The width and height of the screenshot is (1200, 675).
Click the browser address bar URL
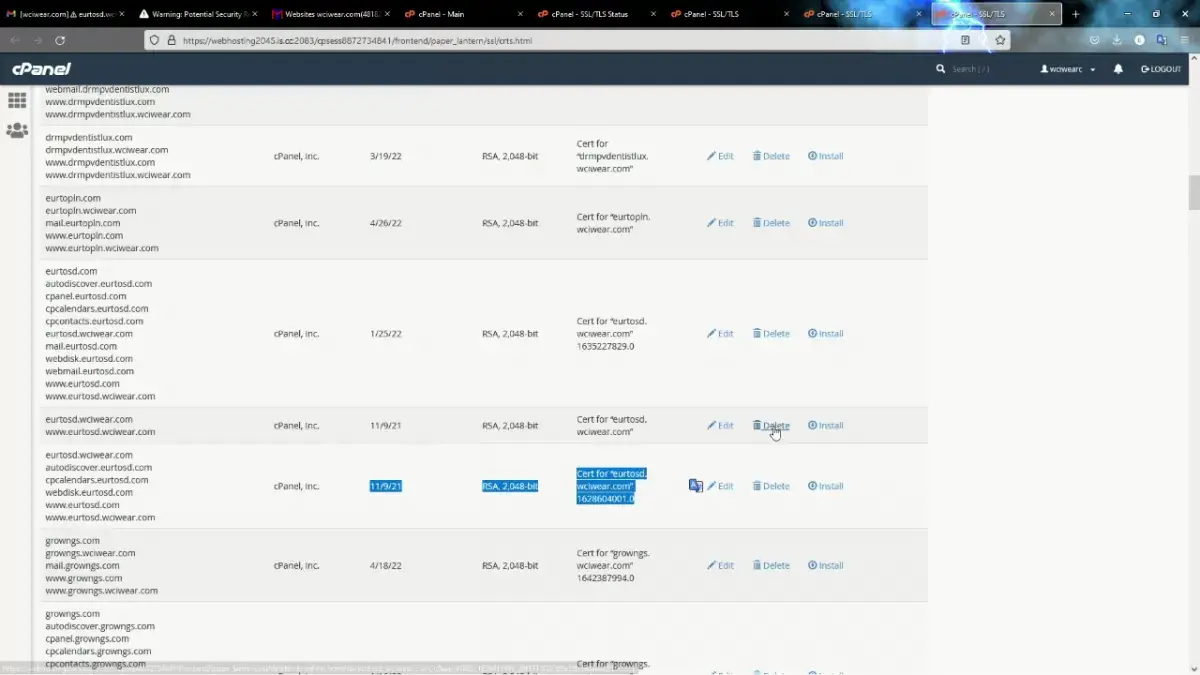tap(357, 41)
